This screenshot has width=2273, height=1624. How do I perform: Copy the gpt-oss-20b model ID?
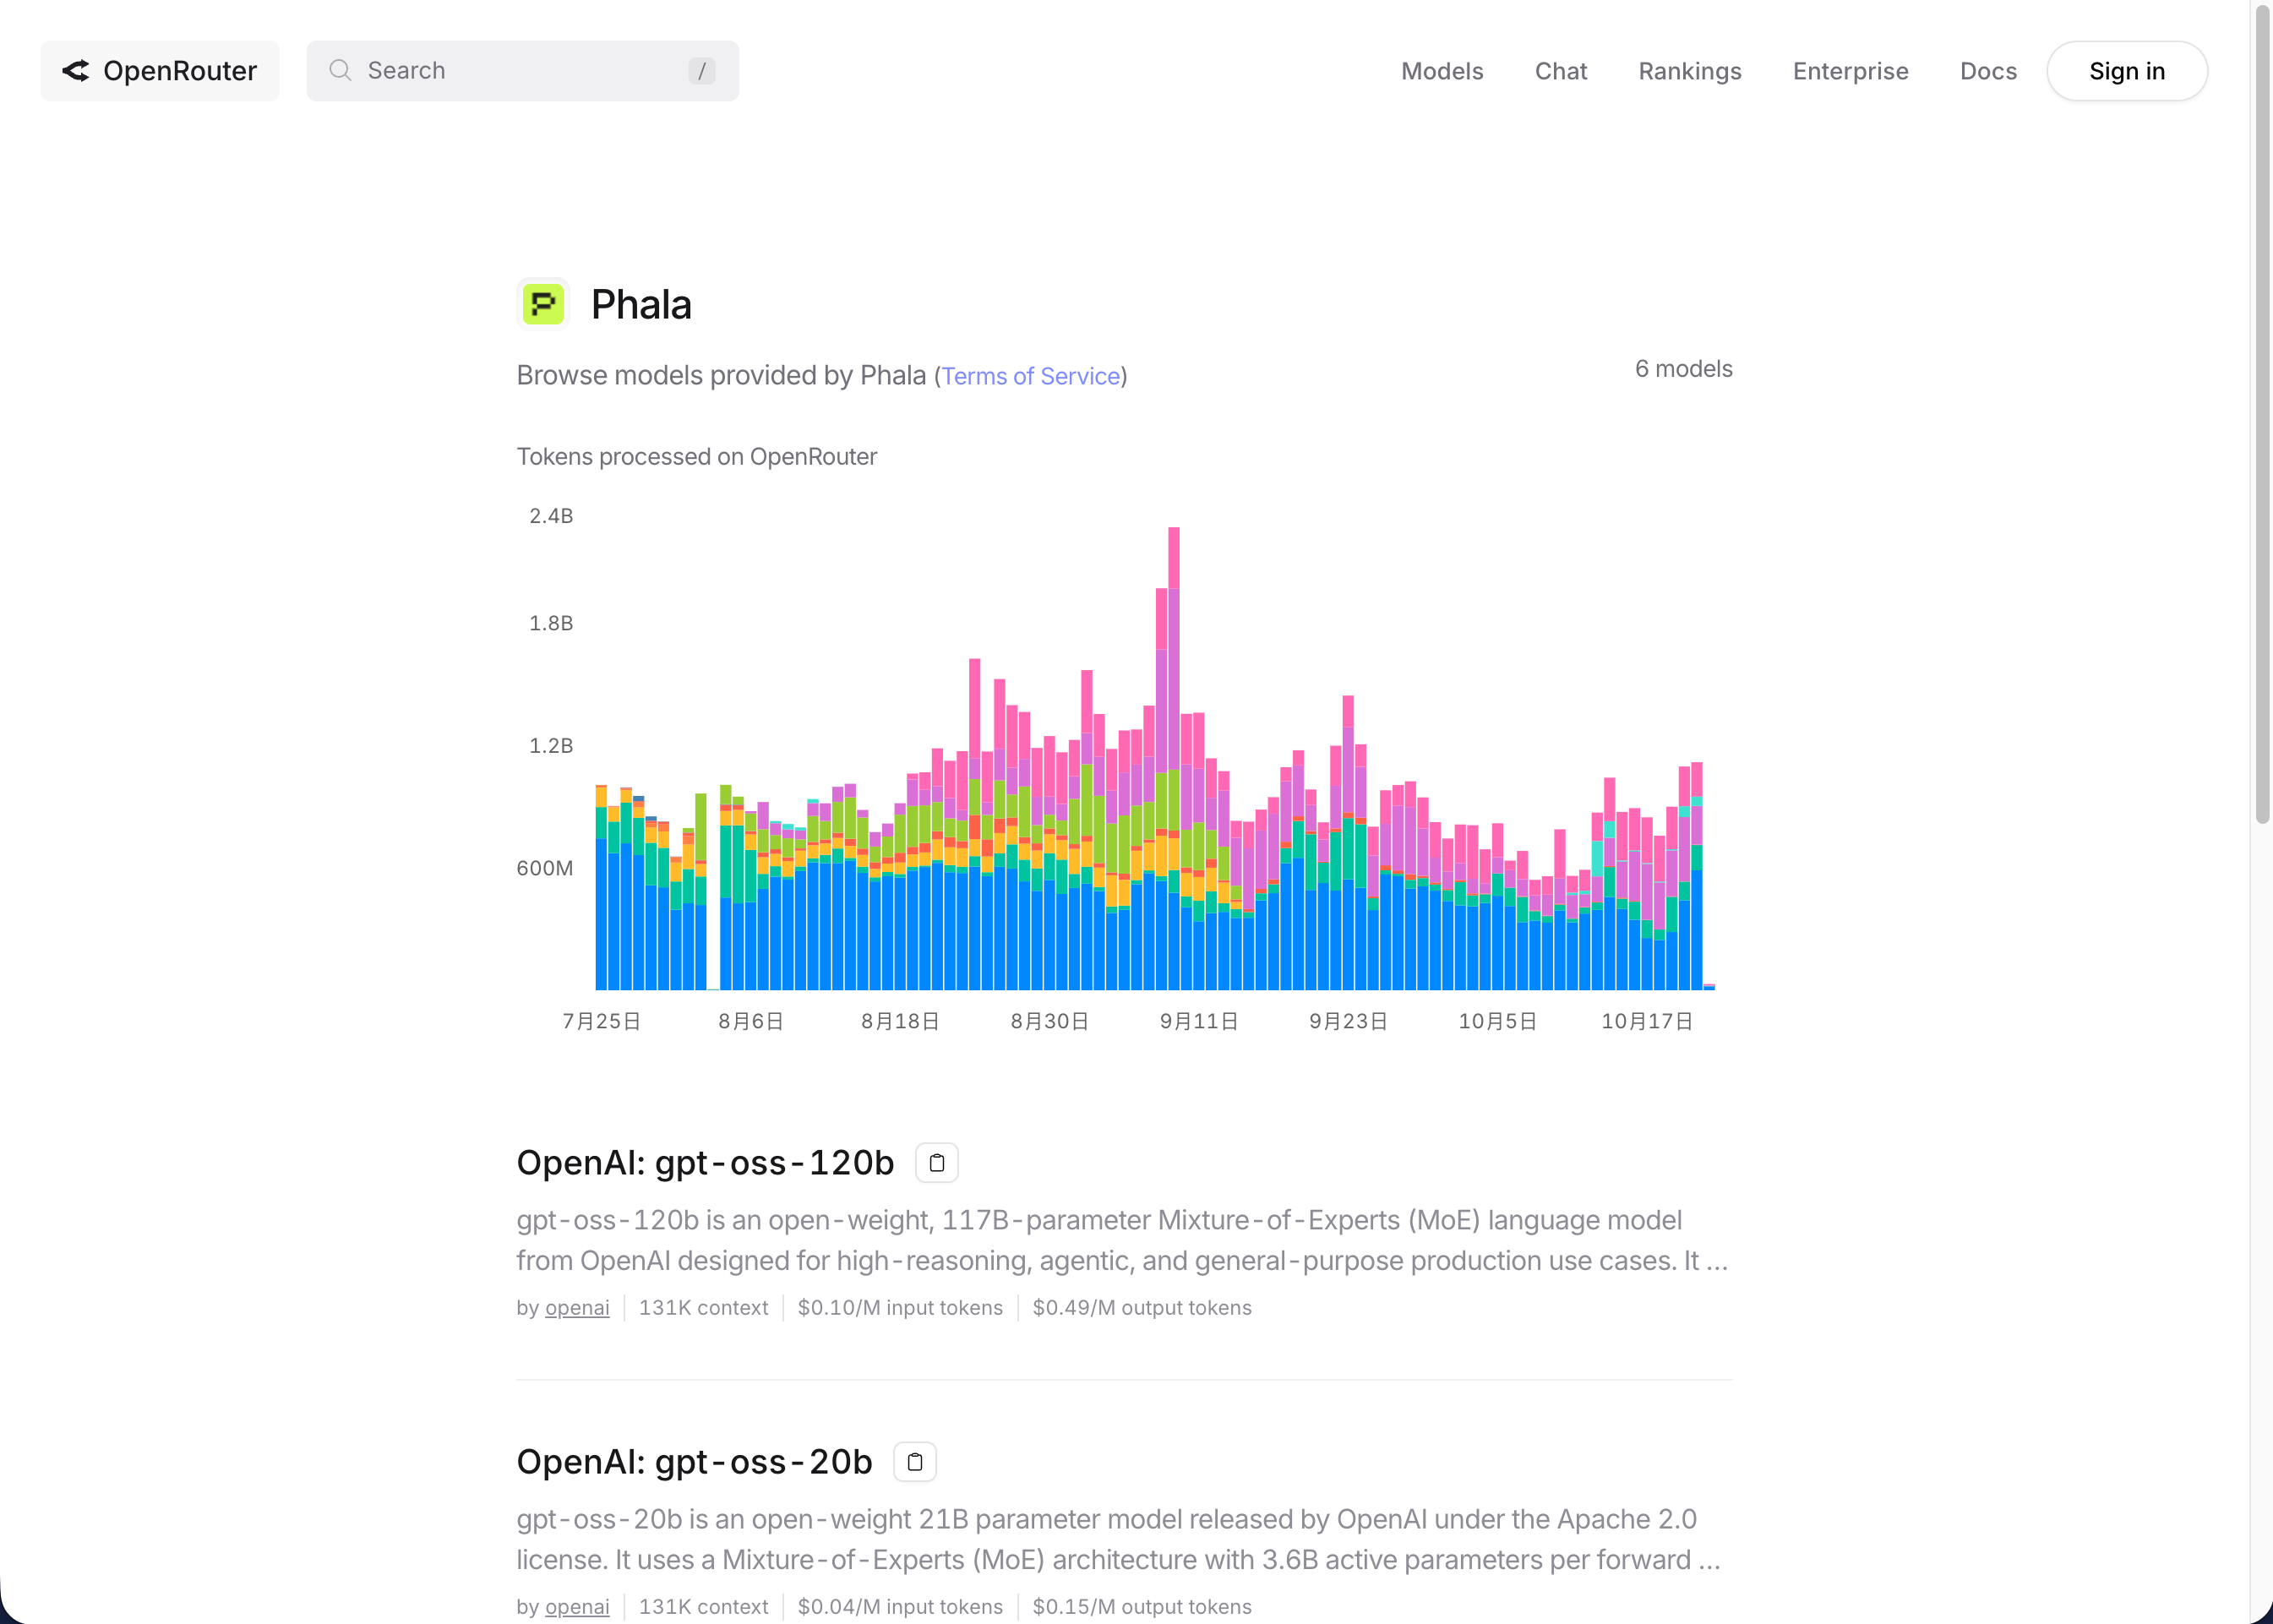point(914,1462)
